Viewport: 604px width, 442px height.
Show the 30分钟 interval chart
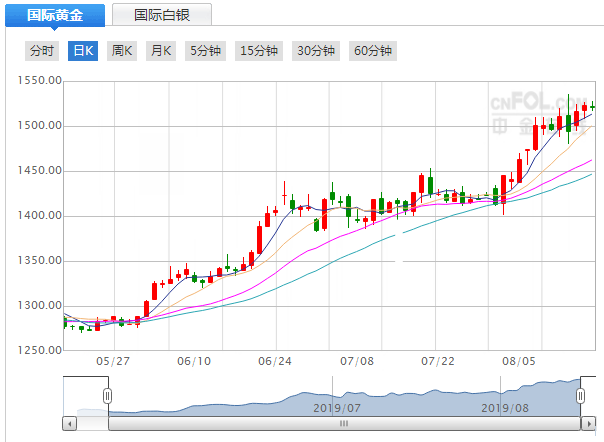[x=316, y=51]
